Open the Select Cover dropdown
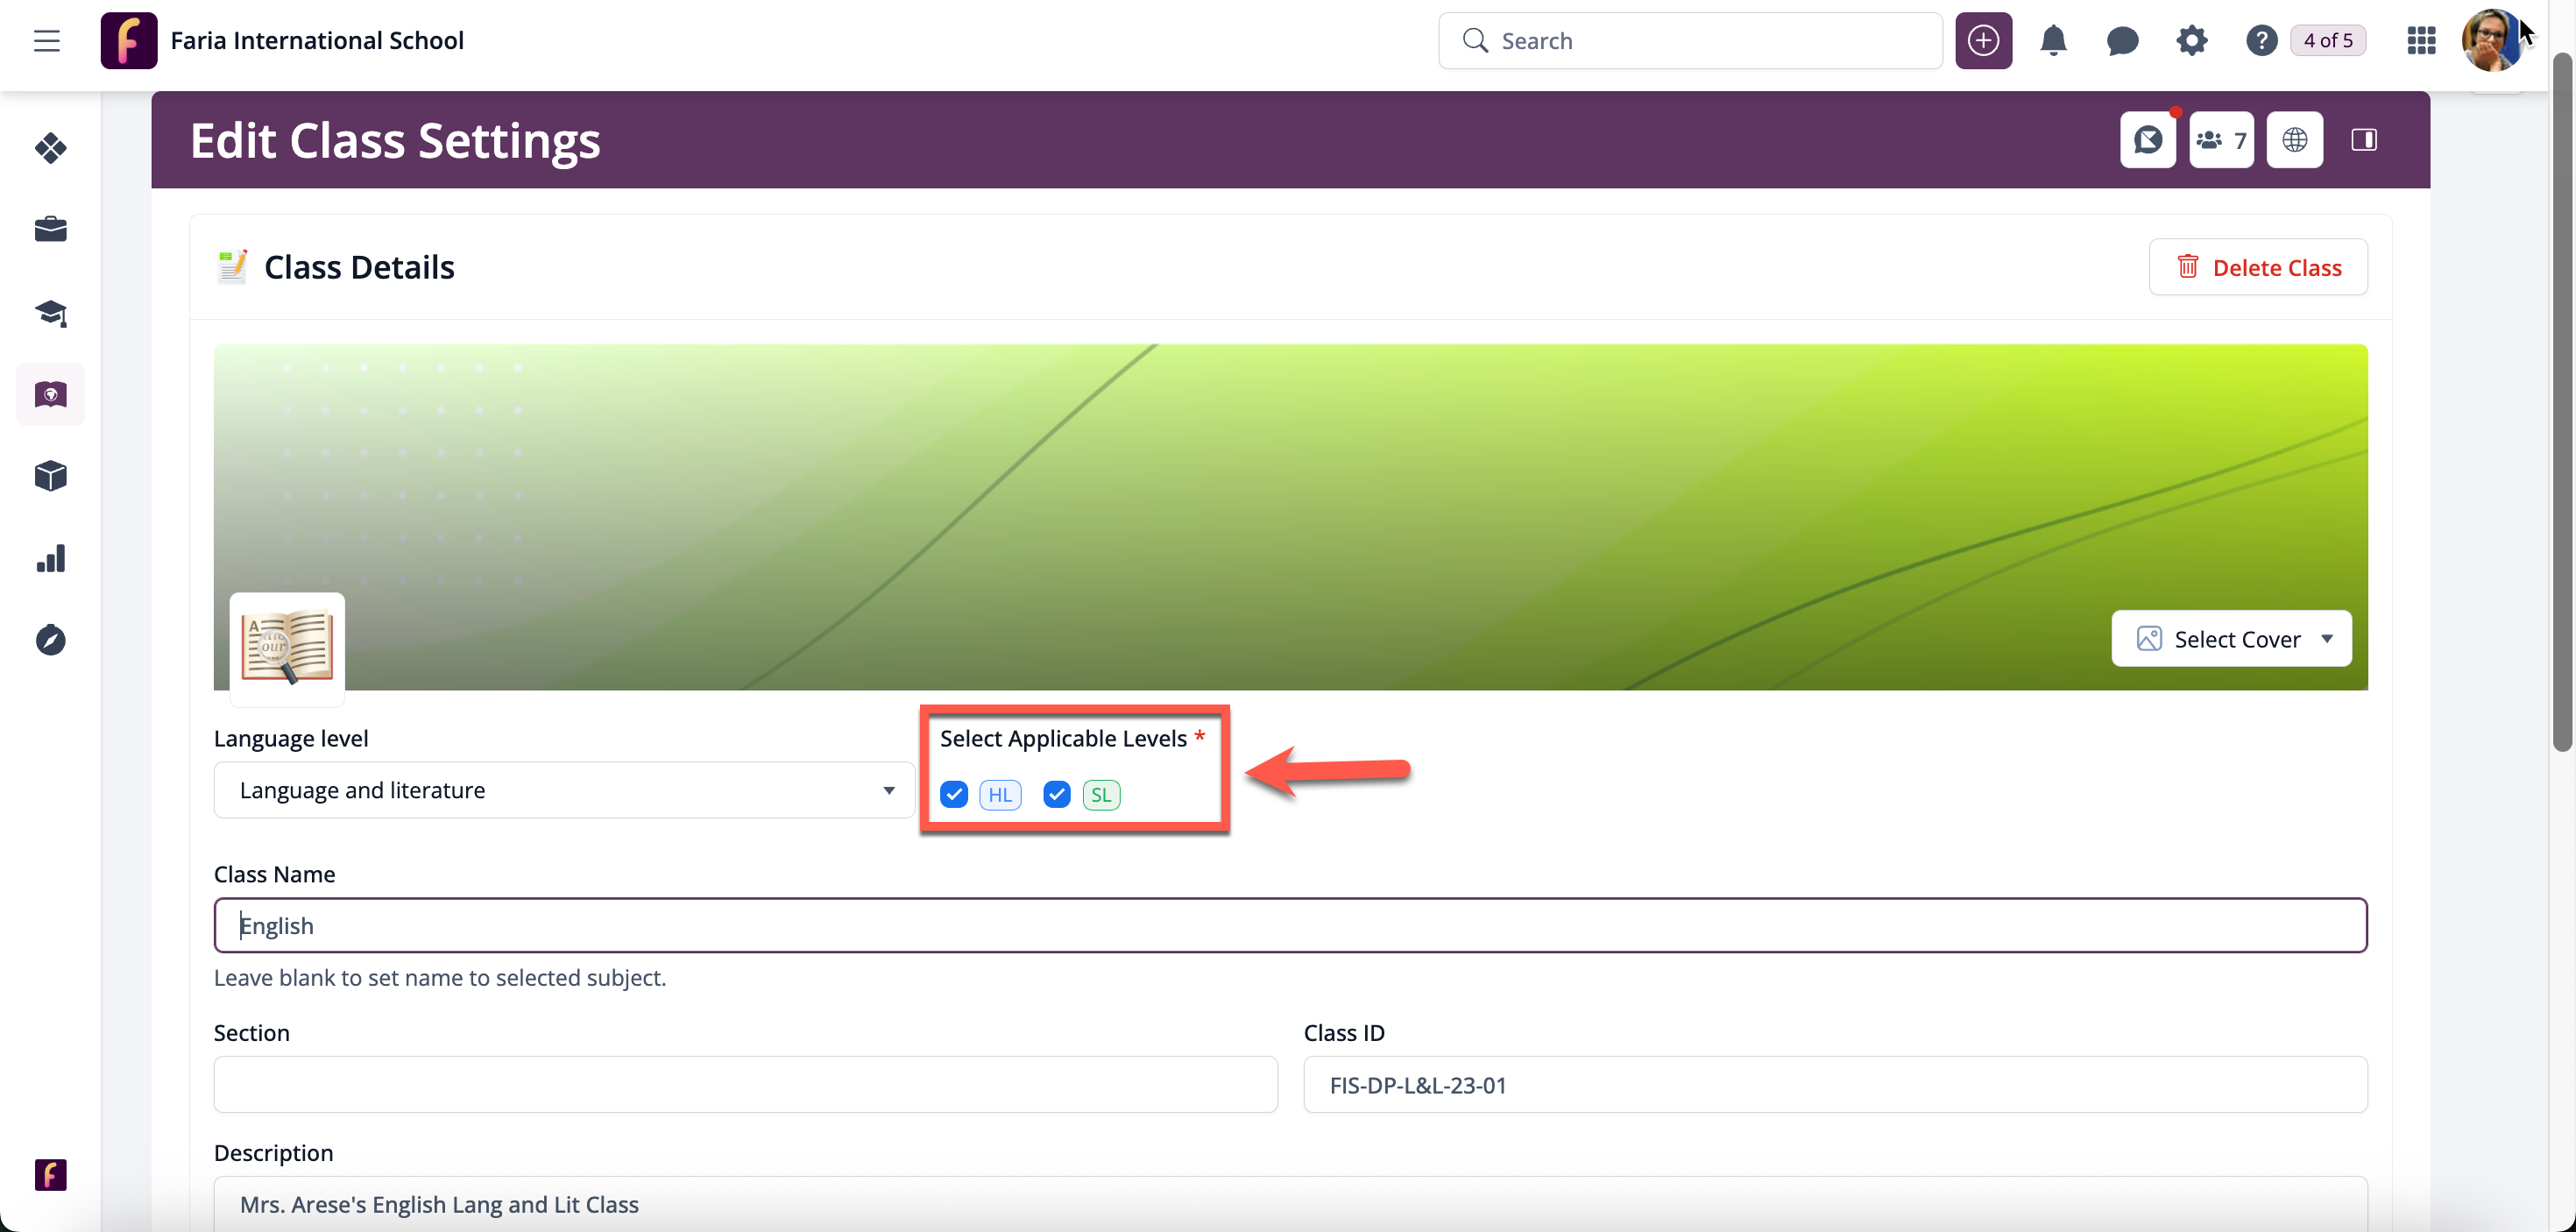Viewport: 2576px width, 1232px height. coord(2231,639)
